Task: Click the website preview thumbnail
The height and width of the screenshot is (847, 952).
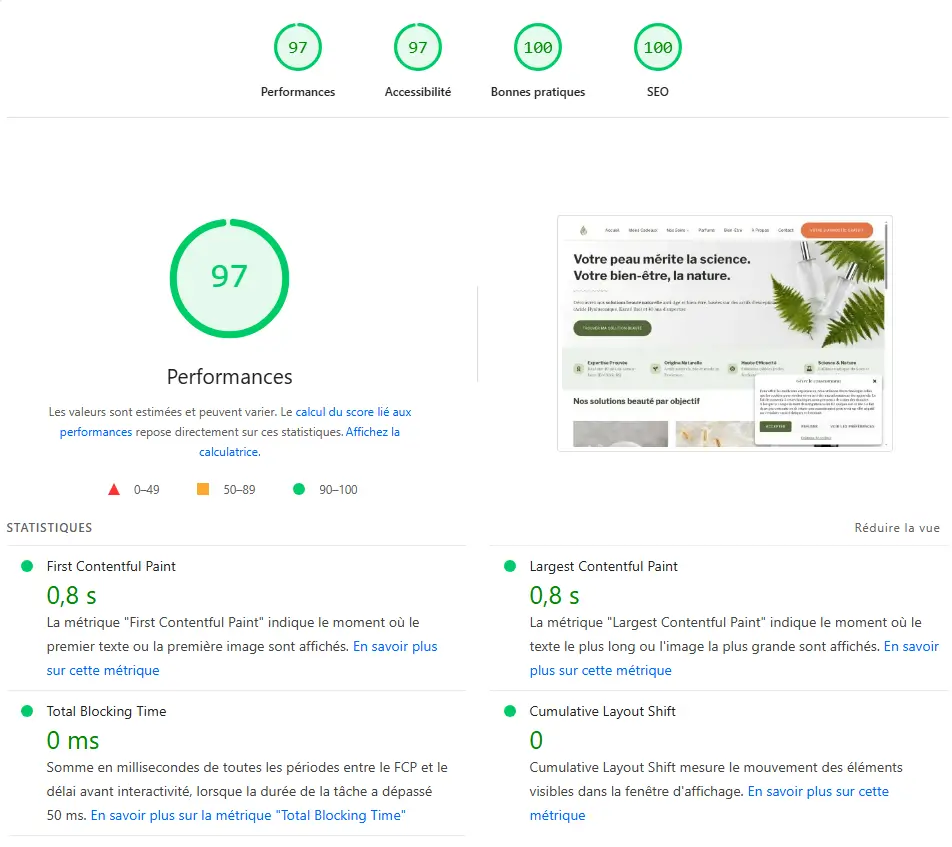Action: (x=724, y=333)
